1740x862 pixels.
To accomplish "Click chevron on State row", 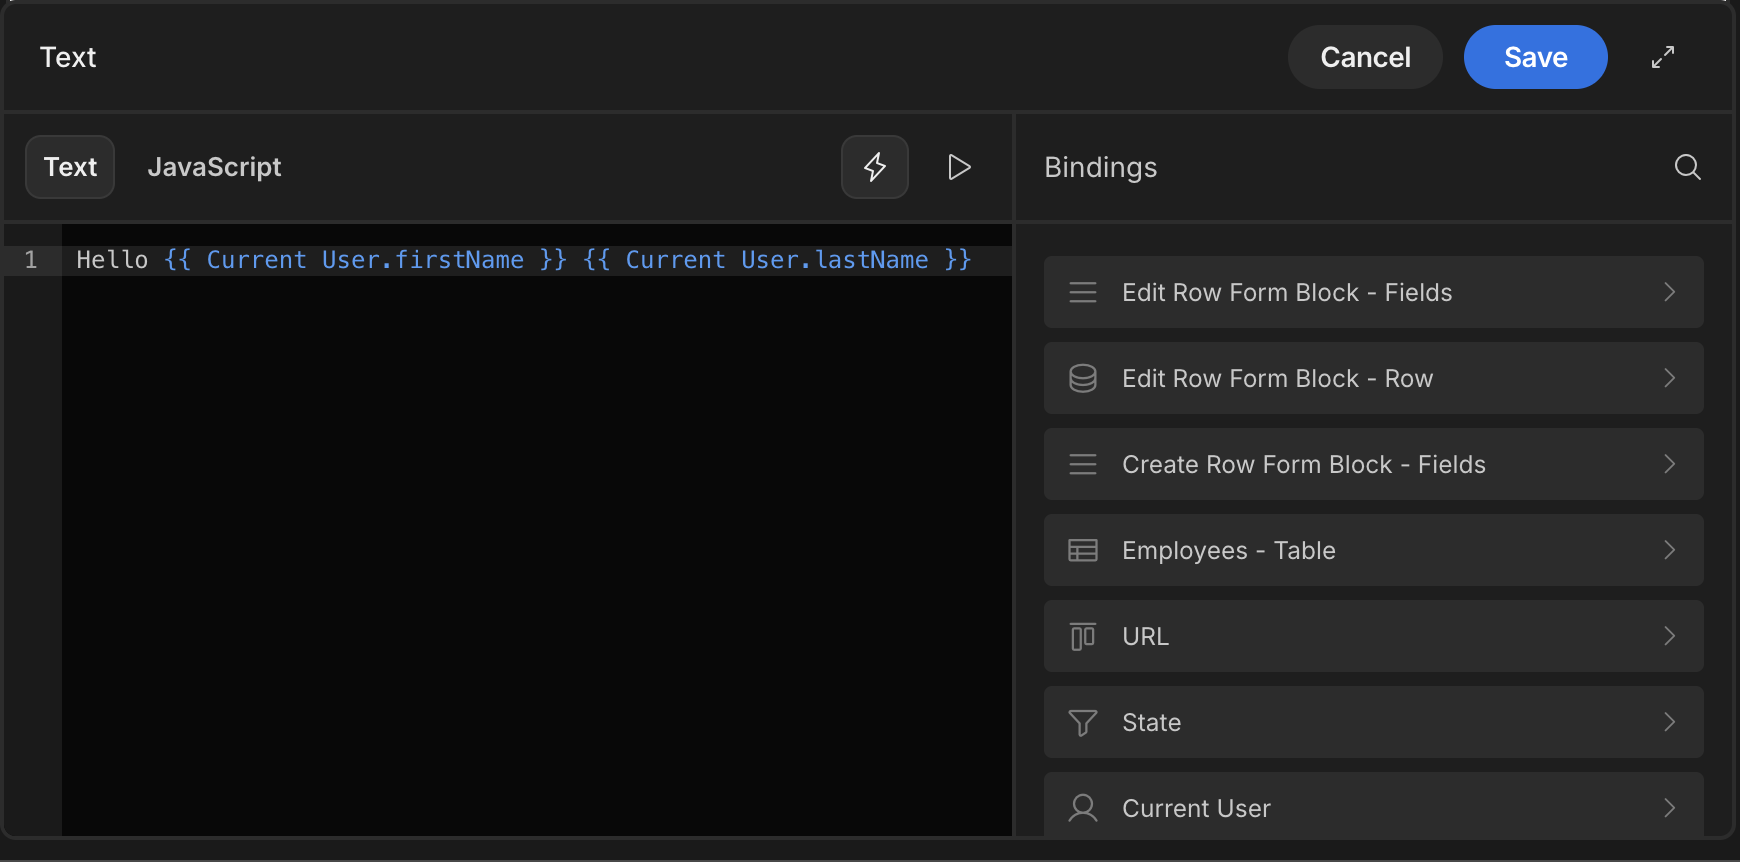I will click(x=1669, y=722).
